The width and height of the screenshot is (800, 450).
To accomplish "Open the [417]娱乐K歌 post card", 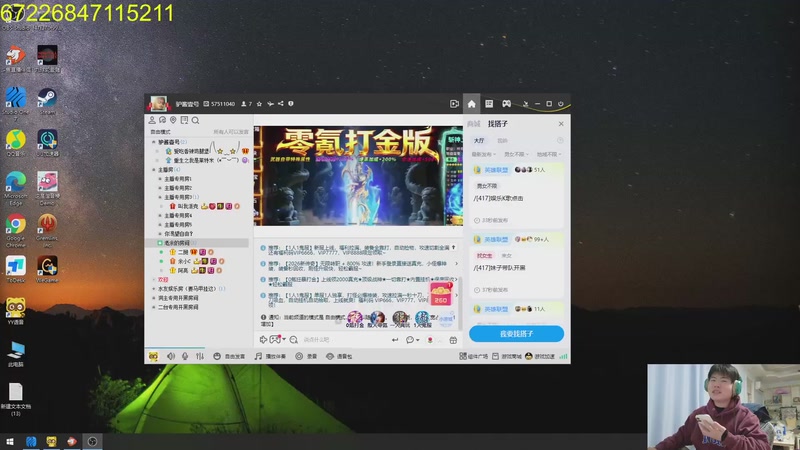I will [516, 195].
